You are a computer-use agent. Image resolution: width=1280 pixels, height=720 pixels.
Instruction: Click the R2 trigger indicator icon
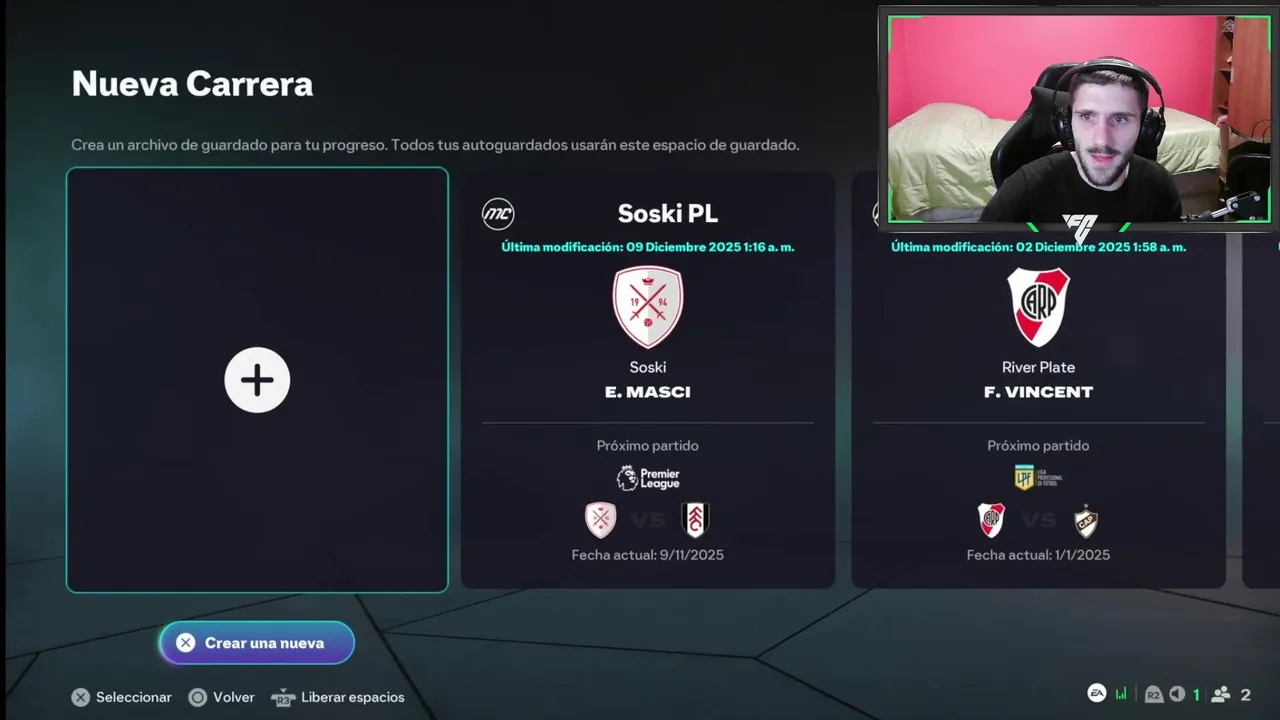[1154, 694]
